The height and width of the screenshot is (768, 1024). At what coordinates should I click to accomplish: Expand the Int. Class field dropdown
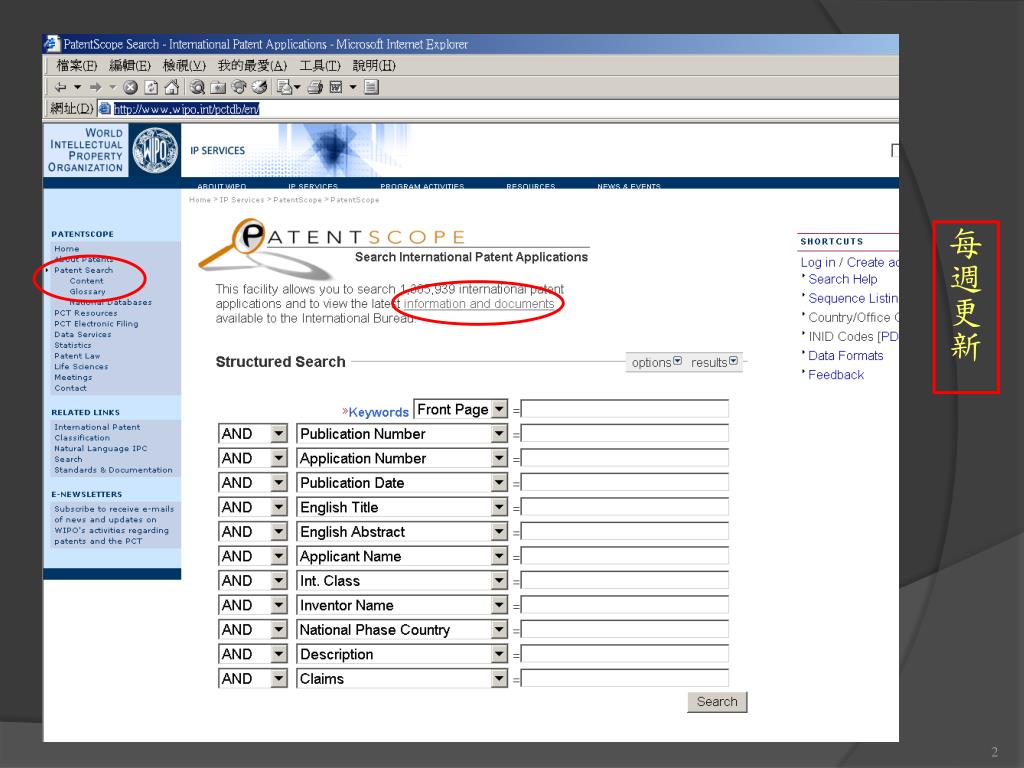click(499, 581)
